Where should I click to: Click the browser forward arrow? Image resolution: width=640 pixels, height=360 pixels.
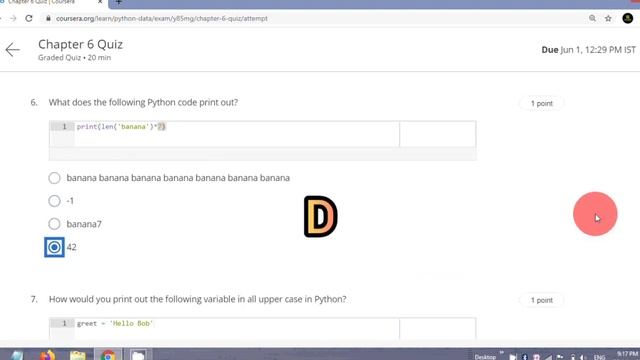point(13,18)
